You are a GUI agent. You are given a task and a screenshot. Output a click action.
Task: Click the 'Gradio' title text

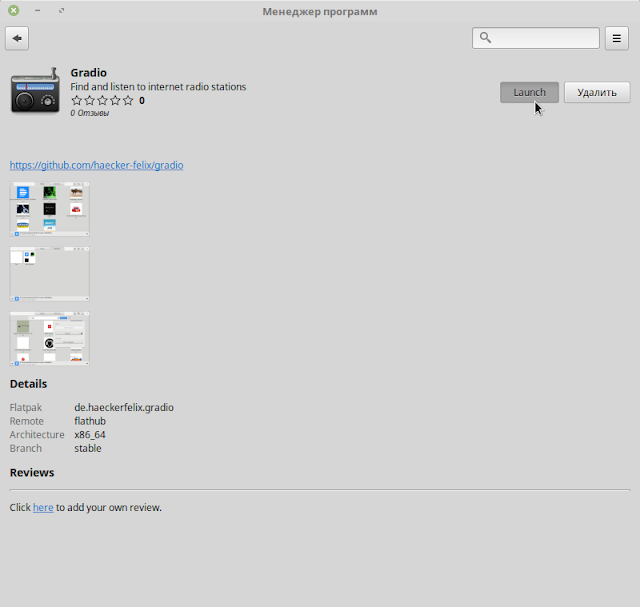coord(89,73)
